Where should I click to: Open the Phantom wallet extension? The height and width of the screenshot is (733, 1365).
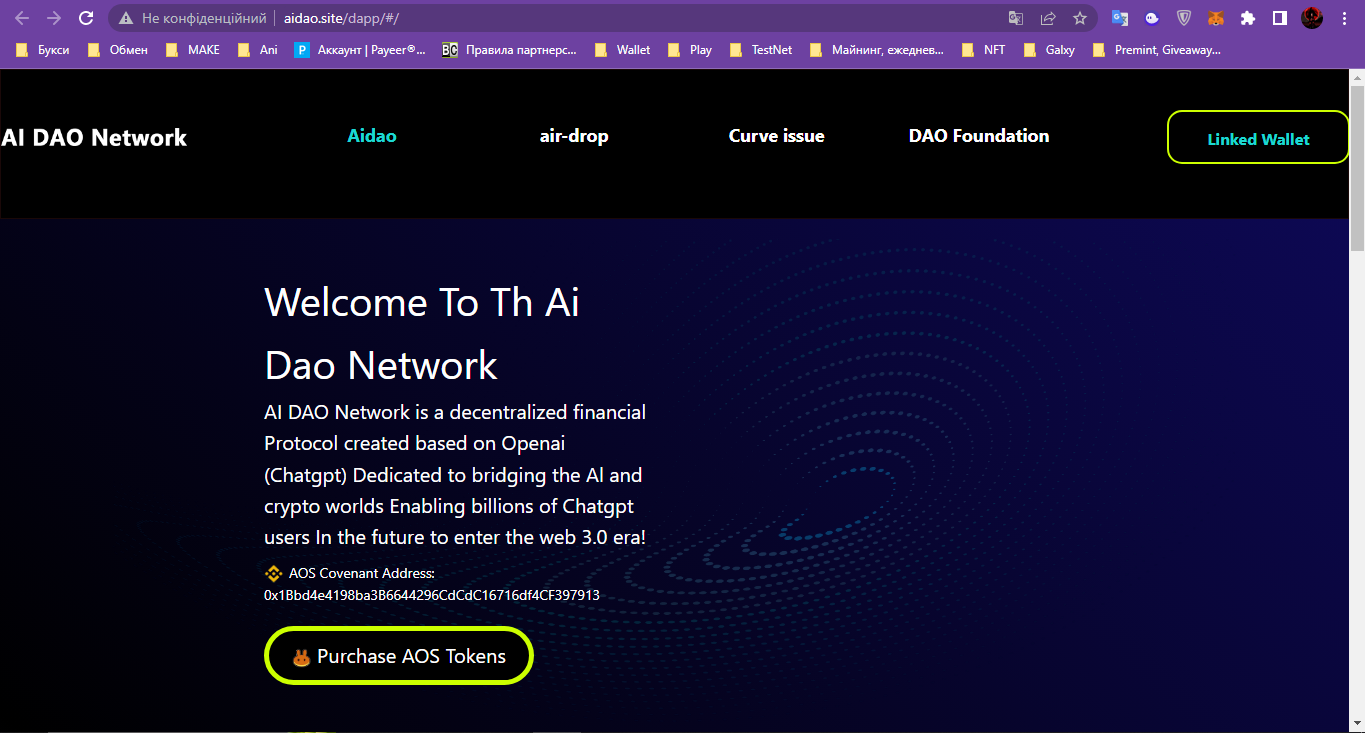coord(1152,18)
